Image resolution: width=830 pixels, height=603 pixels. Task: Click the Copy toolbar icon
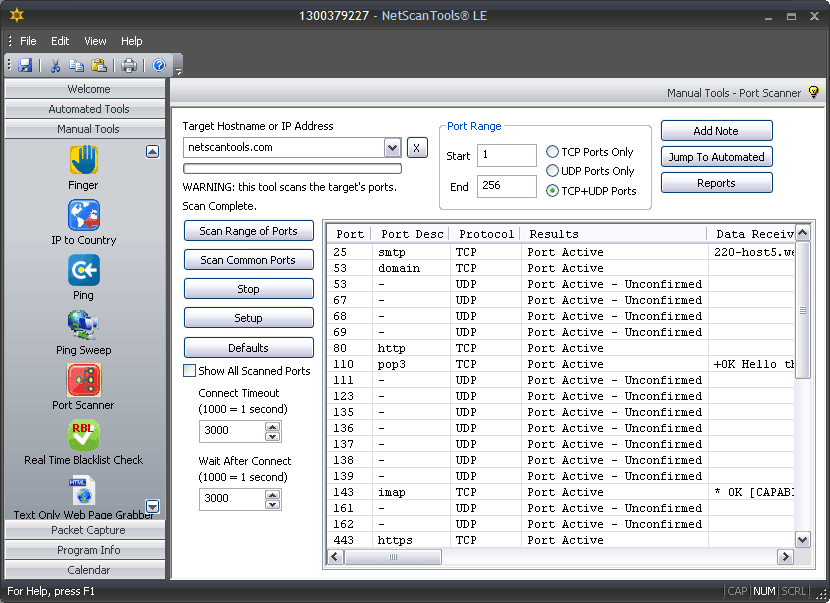click(x=77, y=65)
